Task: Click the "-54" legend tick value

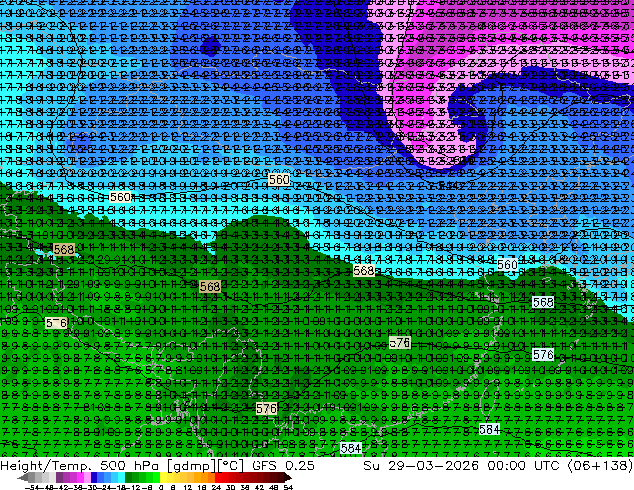Action: [32, 487]
